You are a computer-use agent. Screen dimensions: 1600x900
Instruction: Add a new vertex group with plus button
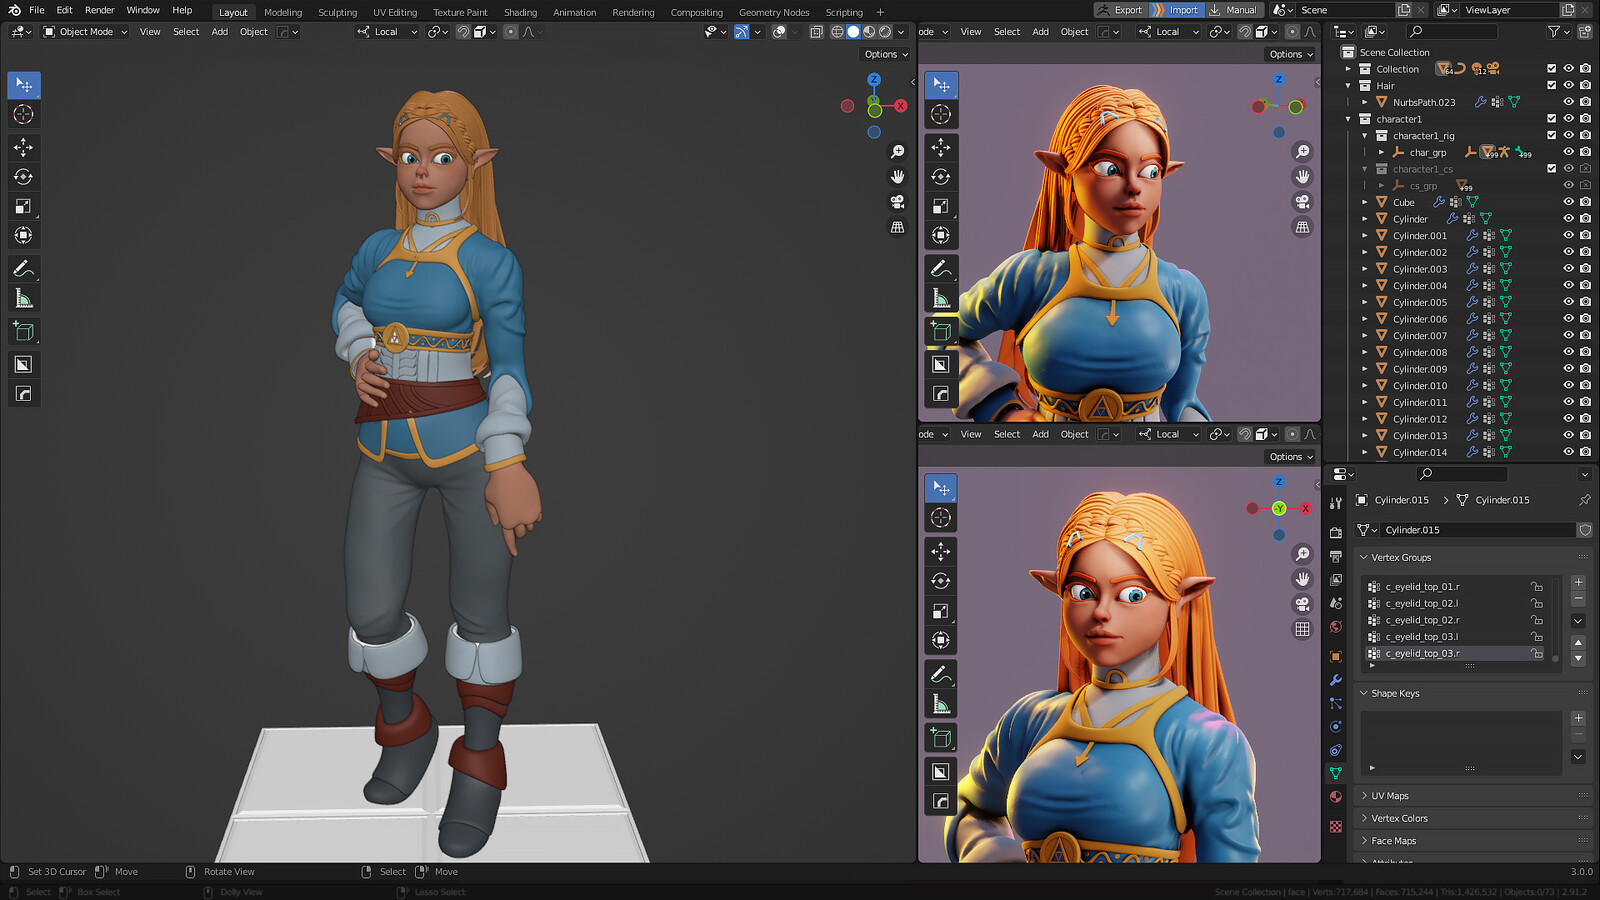tap(1578, 582)
